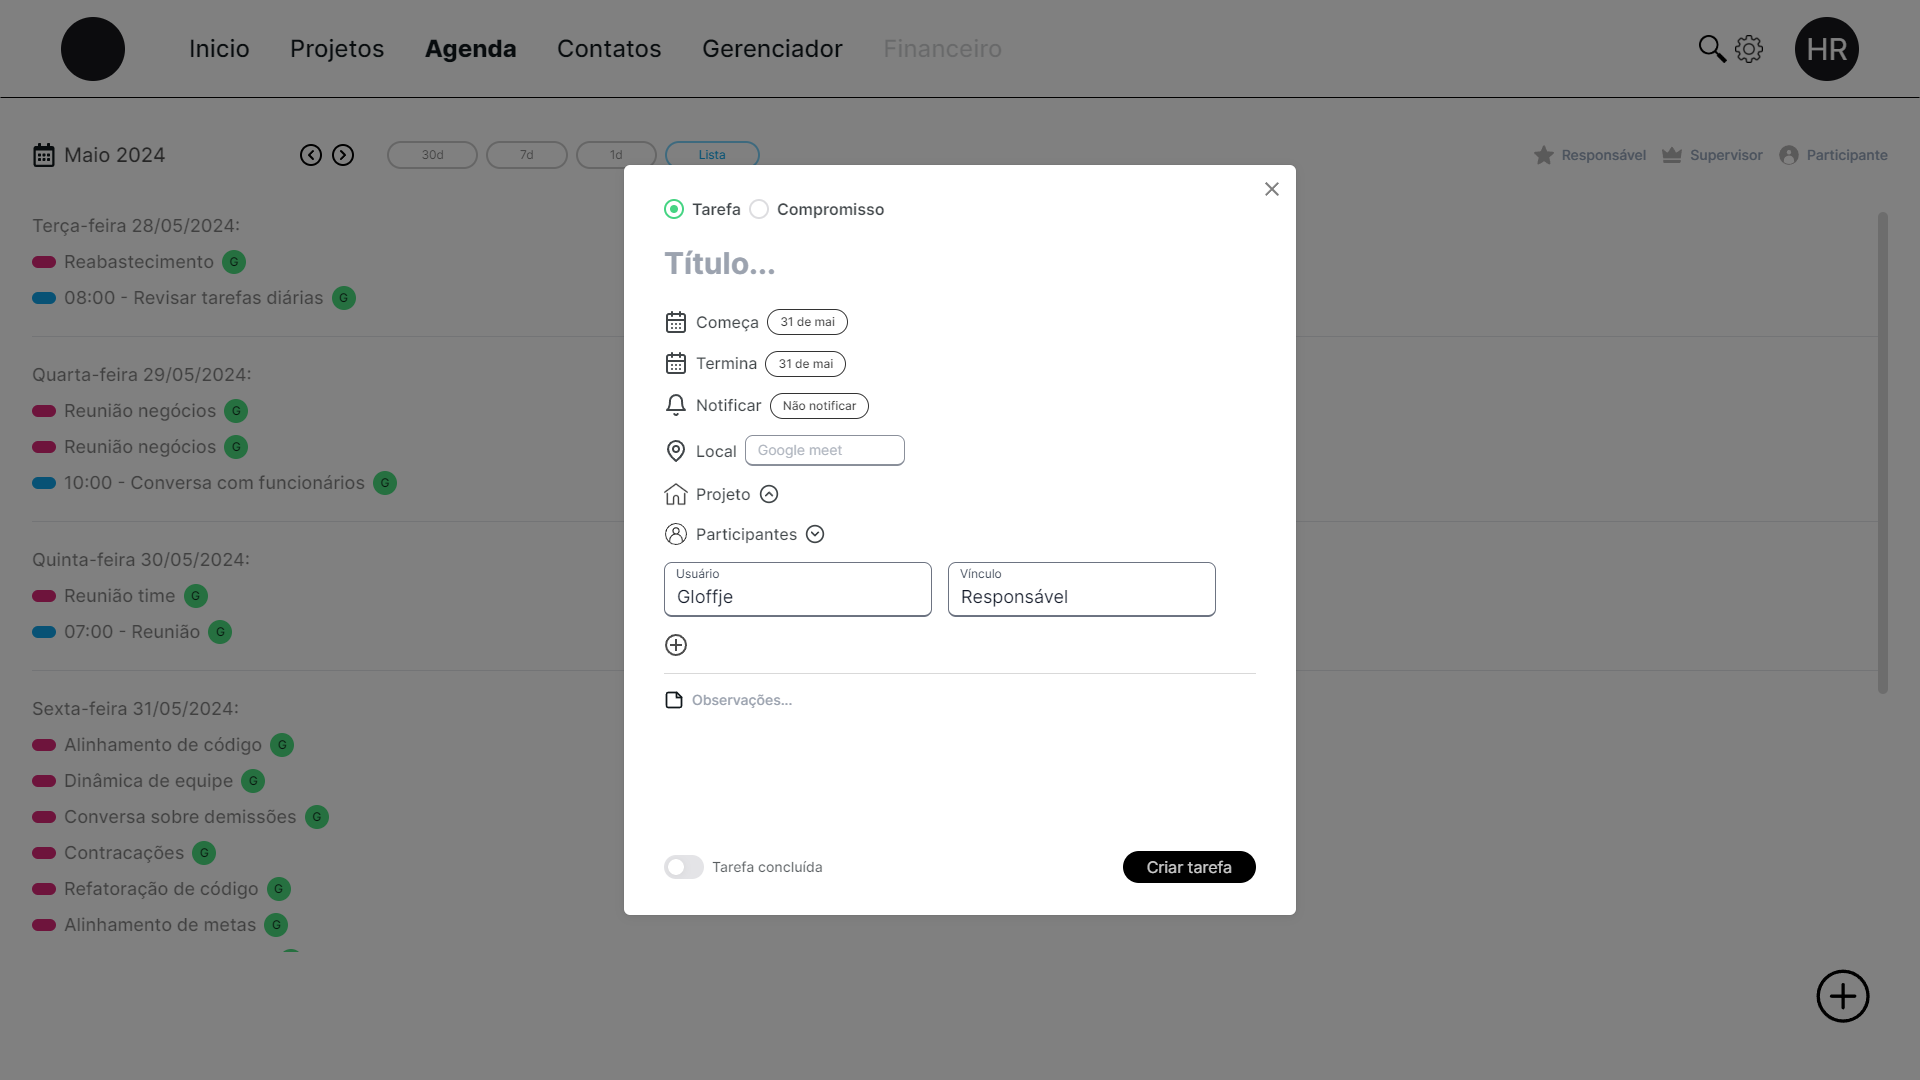Open the Alinhamento de código task
This screenshot has height=1080, width=1920.
click(x=163, y=745)
